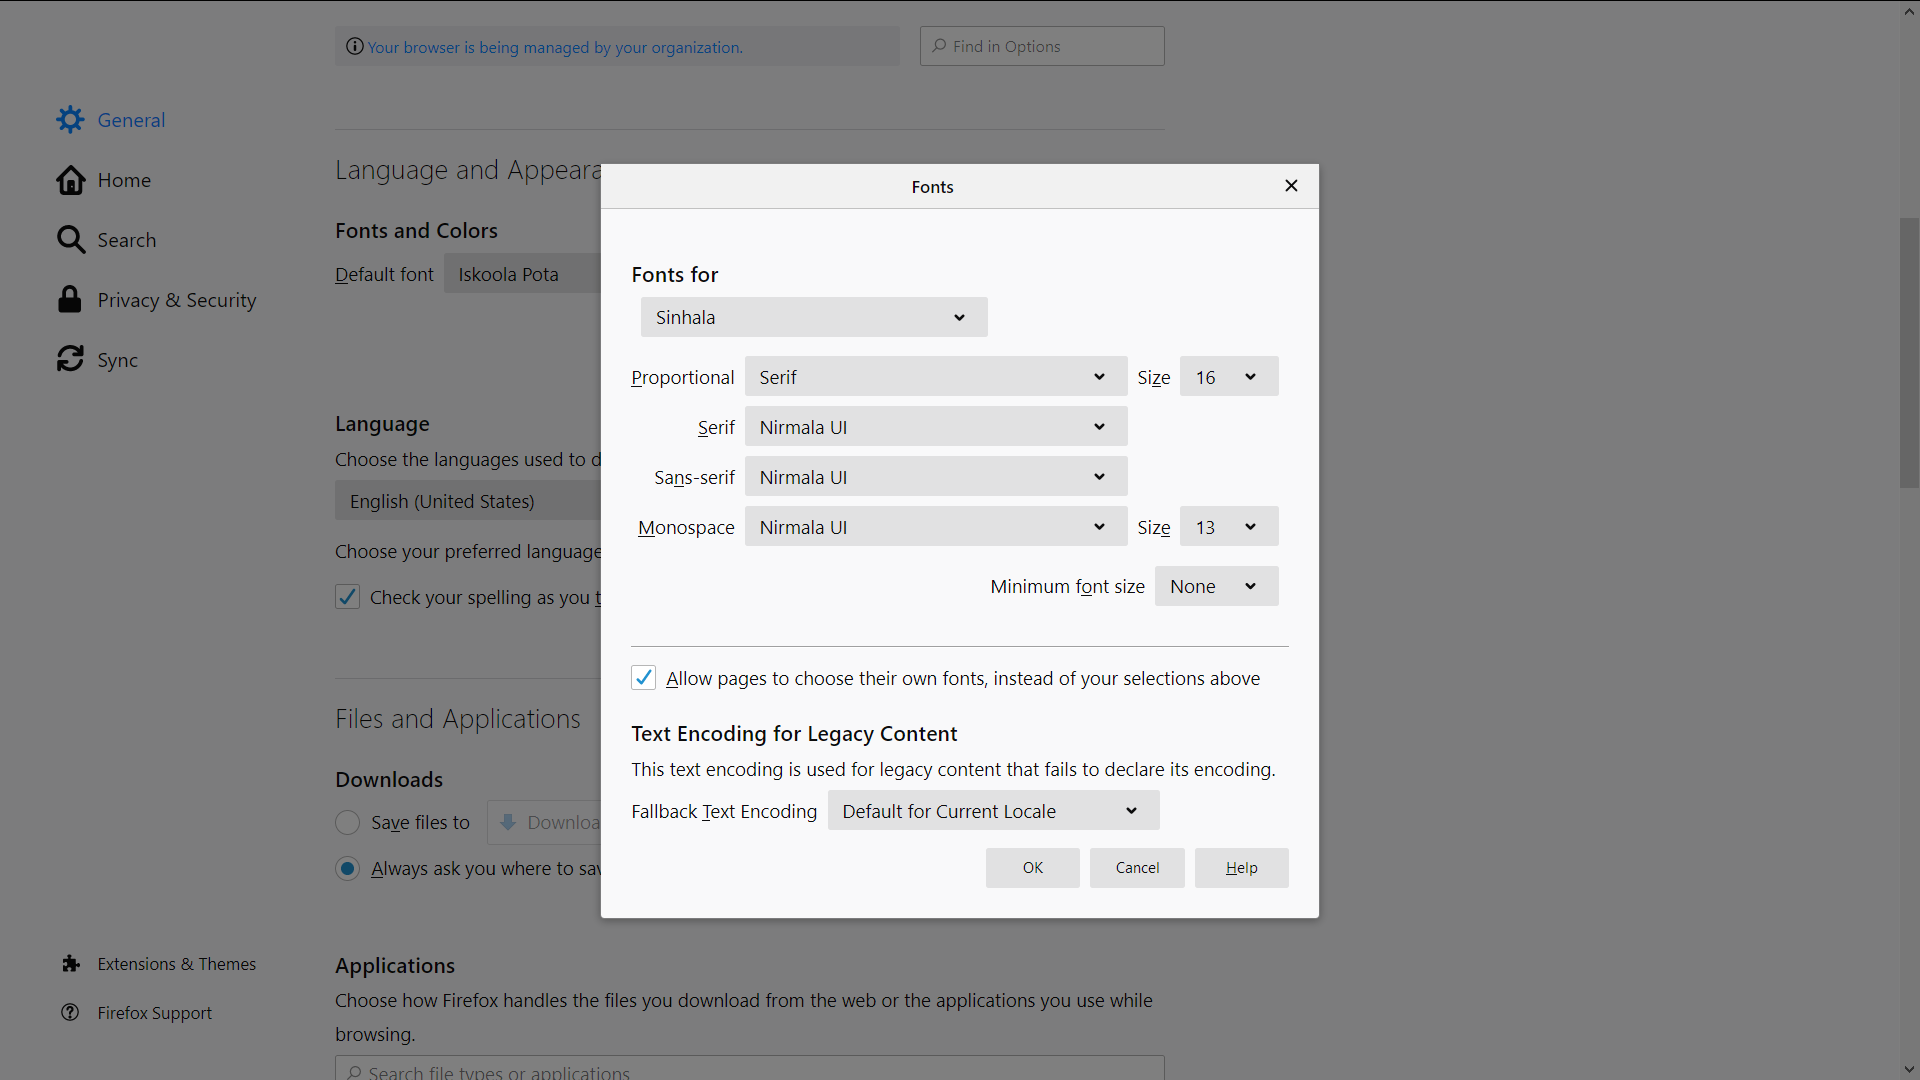Viewport: 1920px width, 1080px height.
Task: Click the Extensions & Themes label
Action: click(177, 964)
